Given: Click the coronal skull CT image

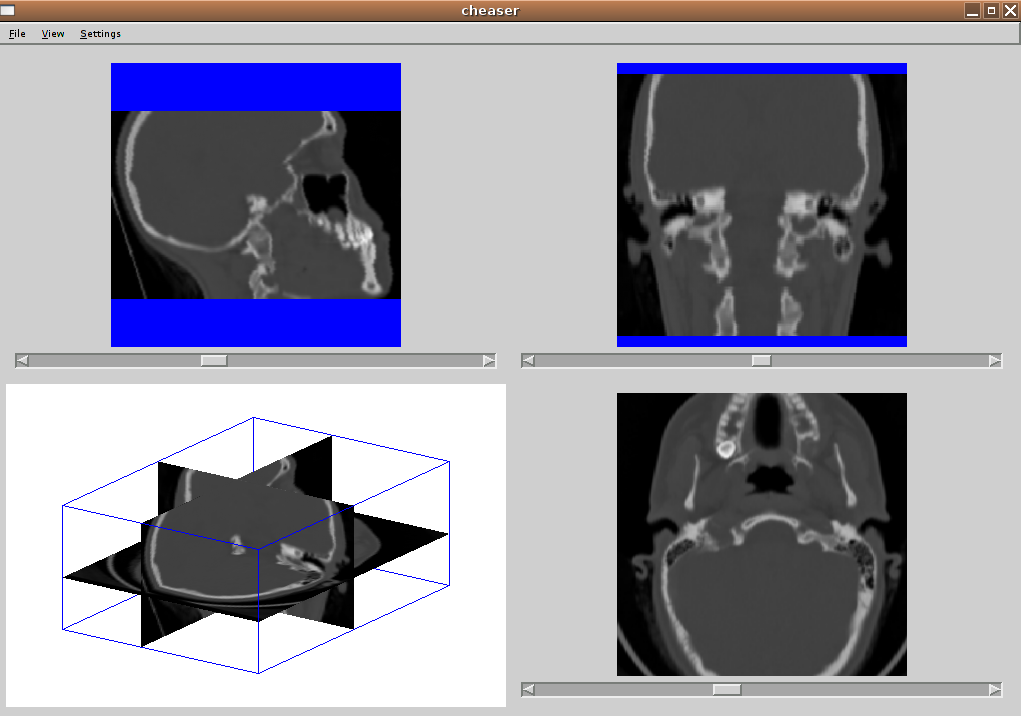Looking at the screenshot, I should pyautogui.click(x=762, y=205).
